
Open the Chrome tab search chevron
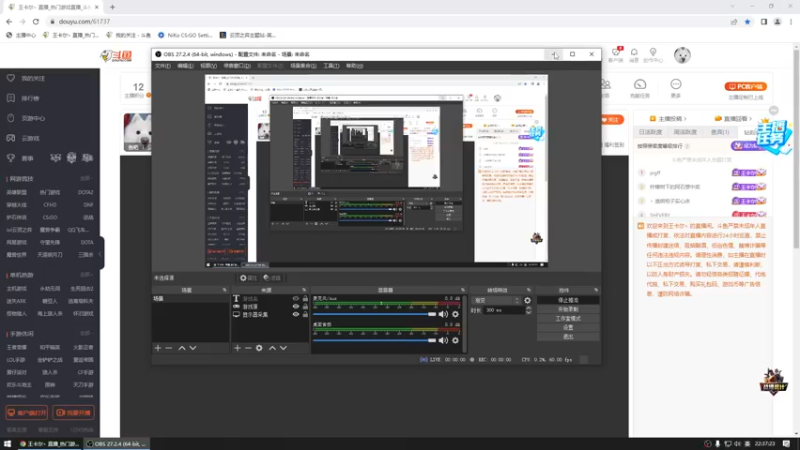tap(733, 7)
